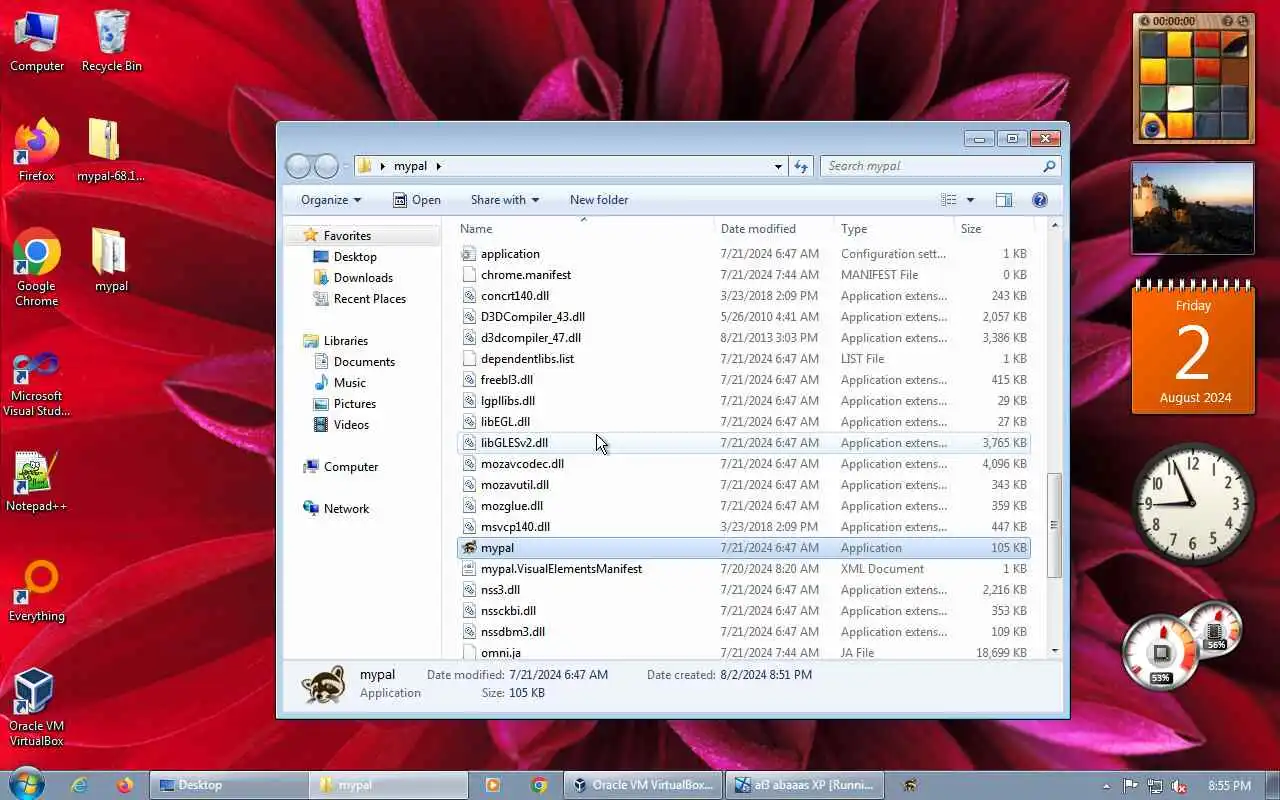The width and height of the screenshot is (1280, 800).
Task: Change view with the view icon
Action: tap(949, 200)
